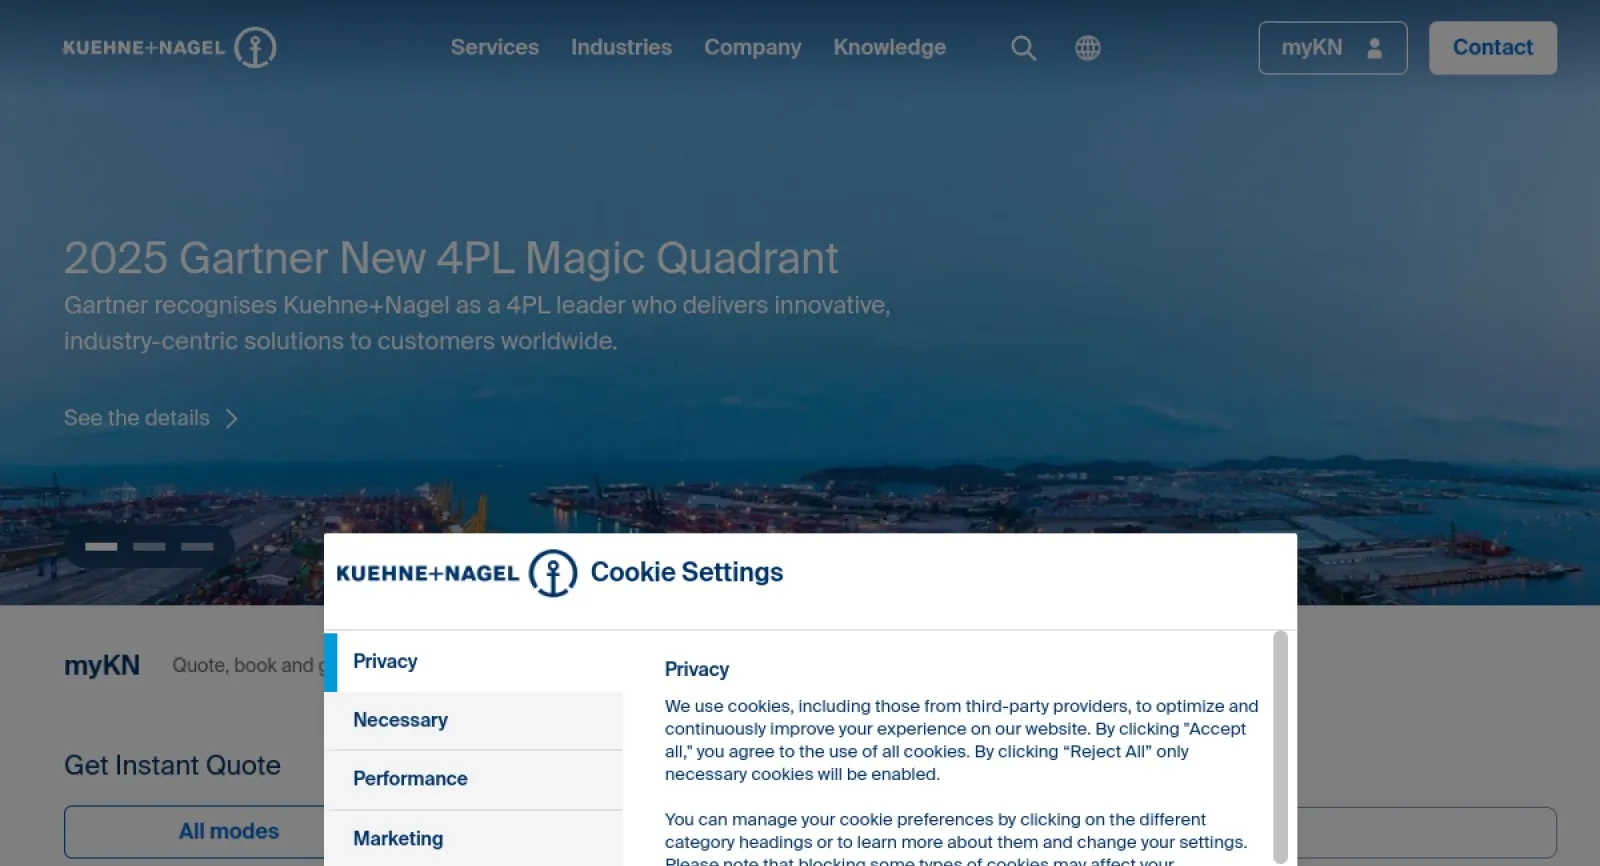Click the See the details link
Image resolution: width=1600 pixels, height=866 pixels.
coord(137,418)
